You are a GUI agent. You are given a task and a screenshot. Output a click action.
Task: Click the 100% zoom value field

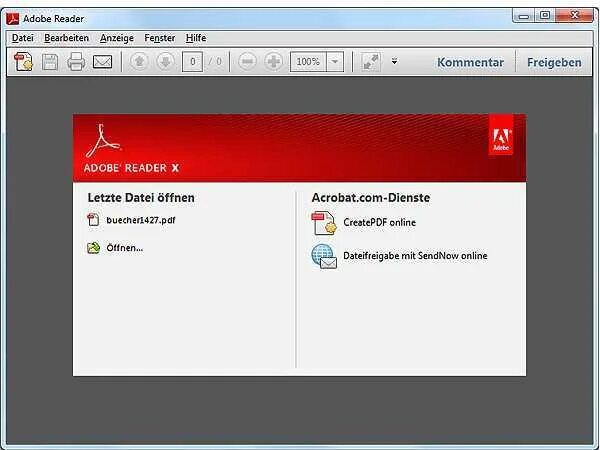pos(308,62)
